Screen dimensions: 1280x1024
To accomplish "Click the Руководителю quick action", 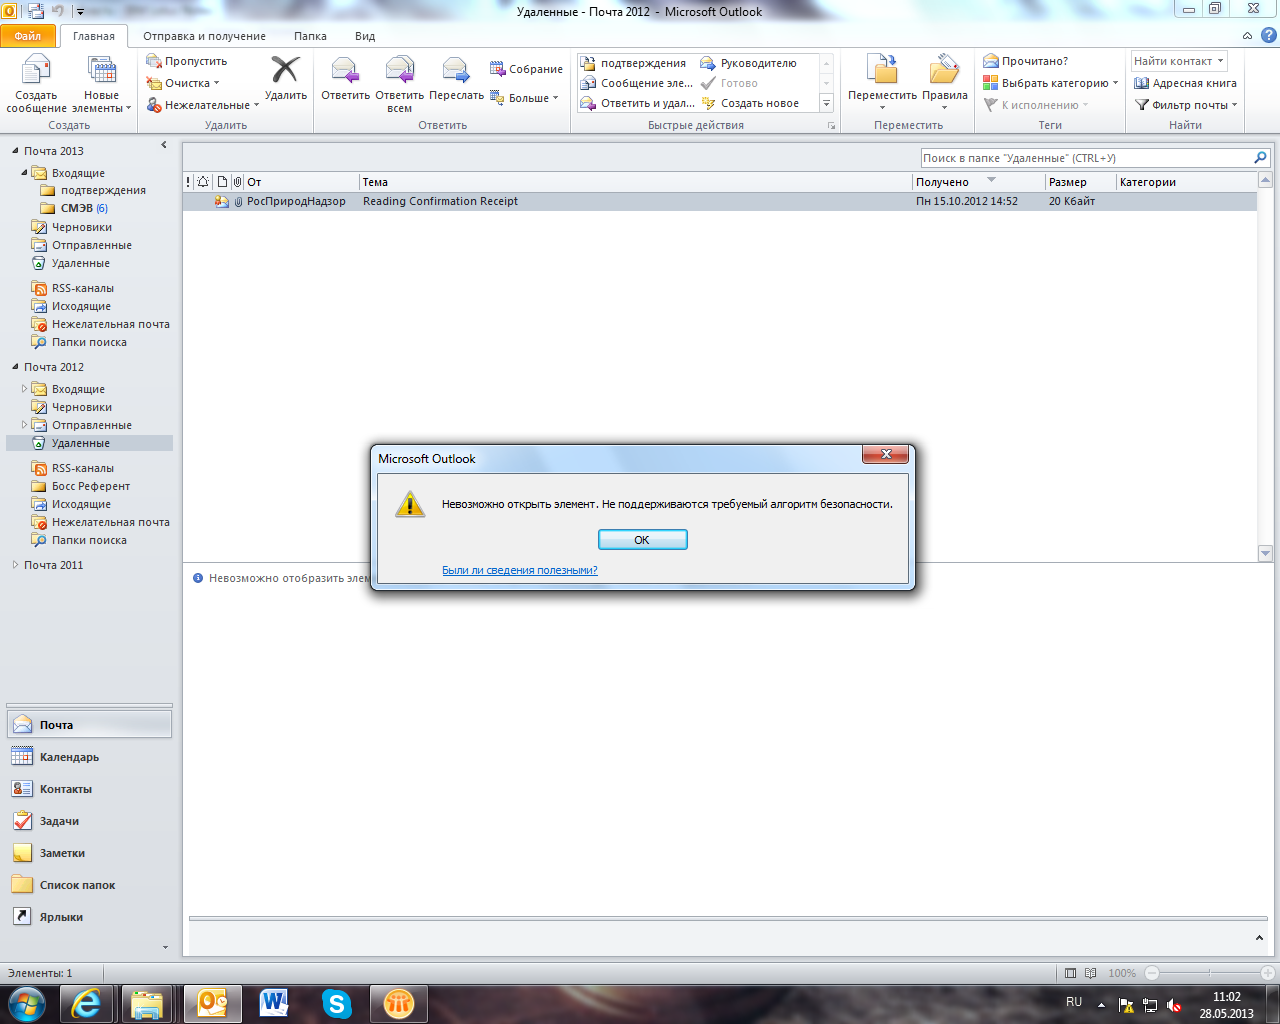I will [749, 63].
